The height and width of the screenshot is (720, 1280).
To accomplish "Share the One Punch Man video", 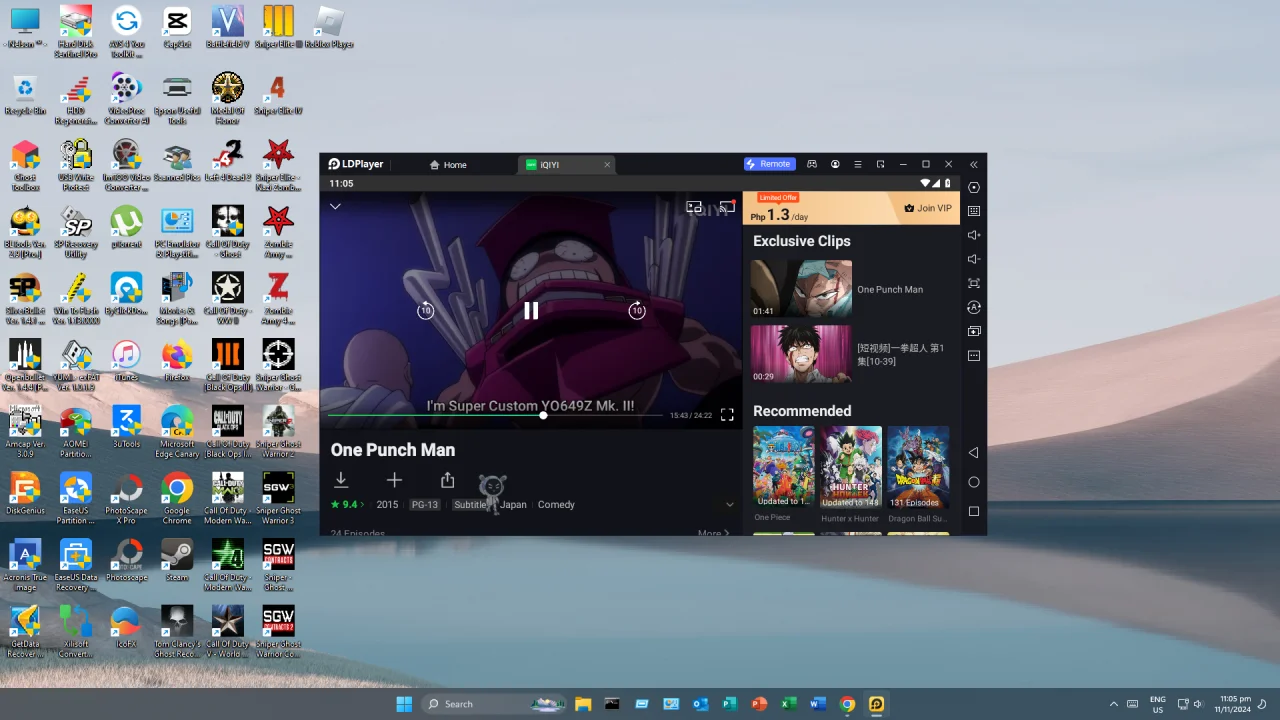I will [x=447, y=481].
